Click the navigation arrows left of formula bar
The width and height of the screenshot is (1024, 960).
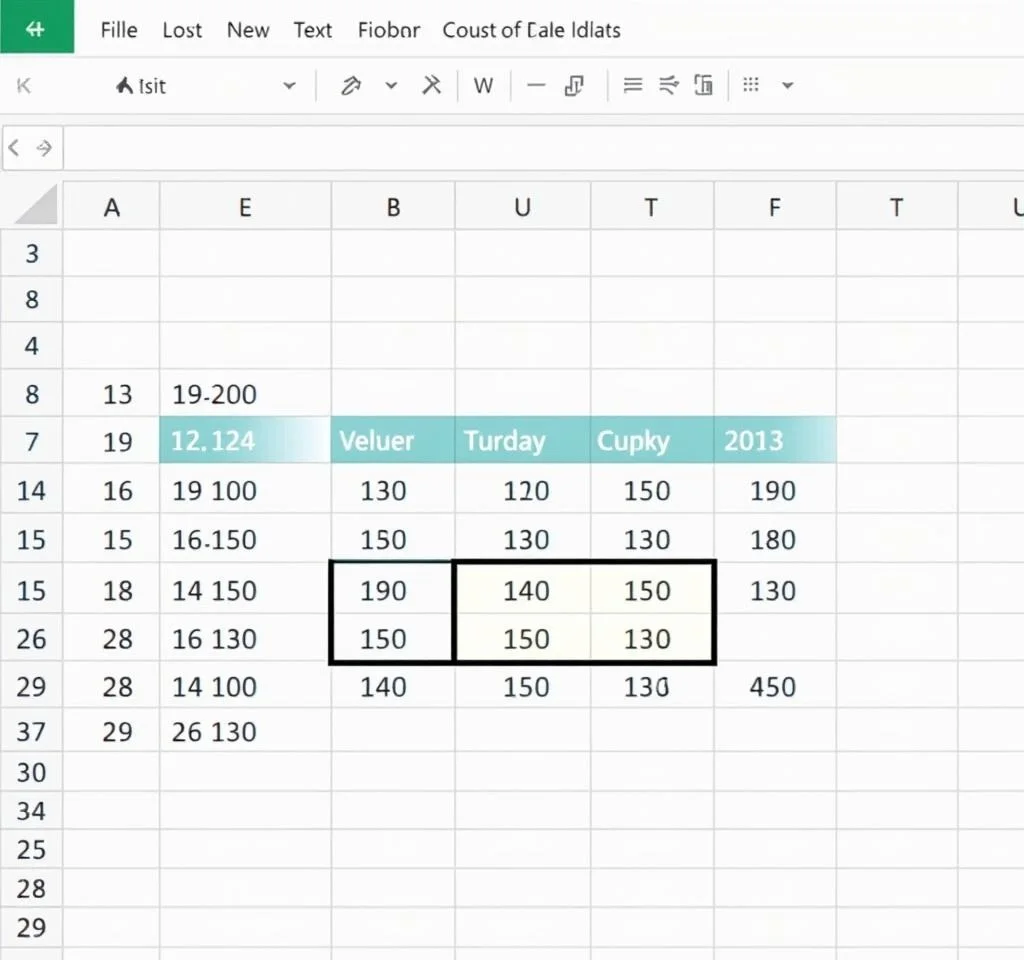(x=31, y=149)
